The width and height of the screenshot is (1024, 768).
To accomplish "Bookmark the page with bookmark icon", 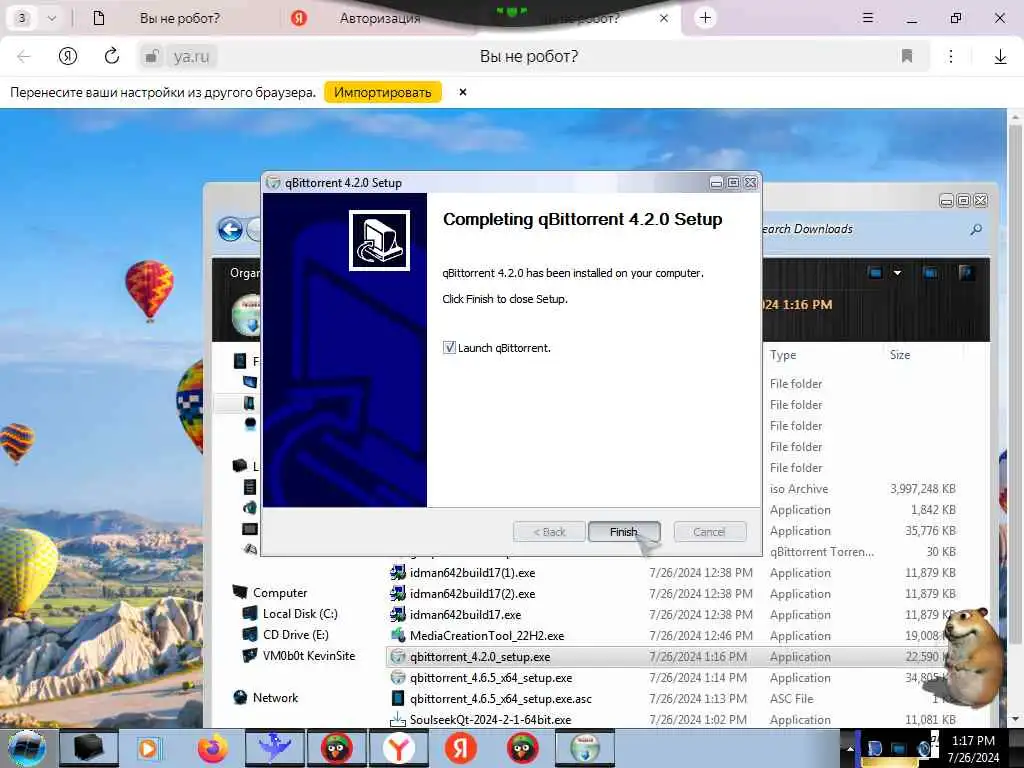I will tap(906, 56).
